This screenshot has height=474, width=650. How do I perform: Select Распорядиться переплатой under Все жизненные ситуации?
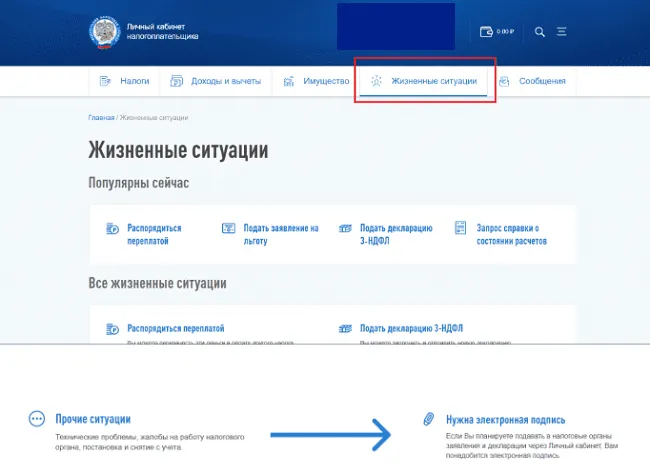(x=176, y=328)
